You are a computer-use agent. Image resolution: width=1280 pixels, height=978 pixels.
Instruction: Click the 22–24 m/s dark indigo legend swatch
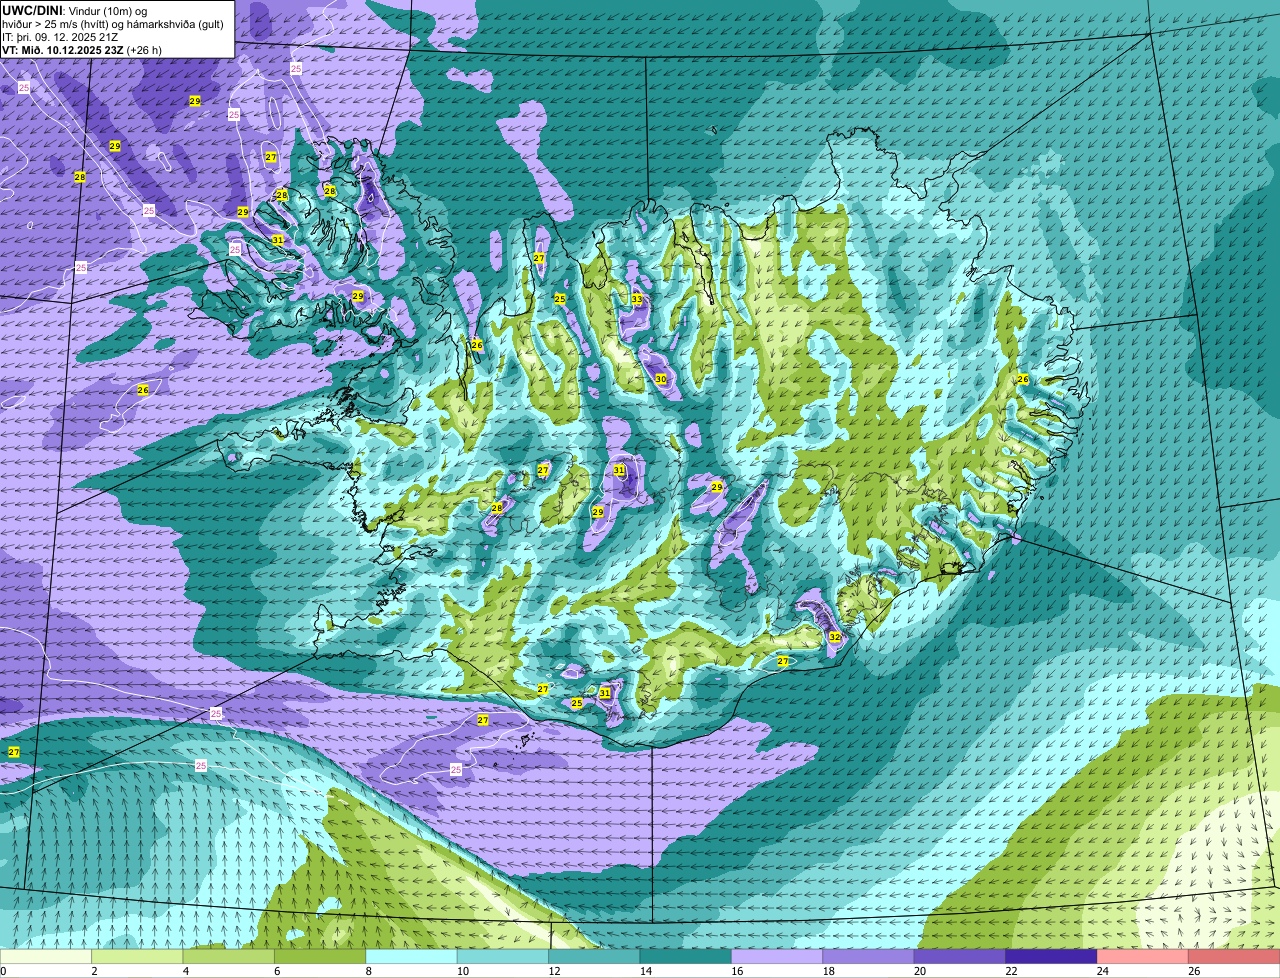point(1052,957)
